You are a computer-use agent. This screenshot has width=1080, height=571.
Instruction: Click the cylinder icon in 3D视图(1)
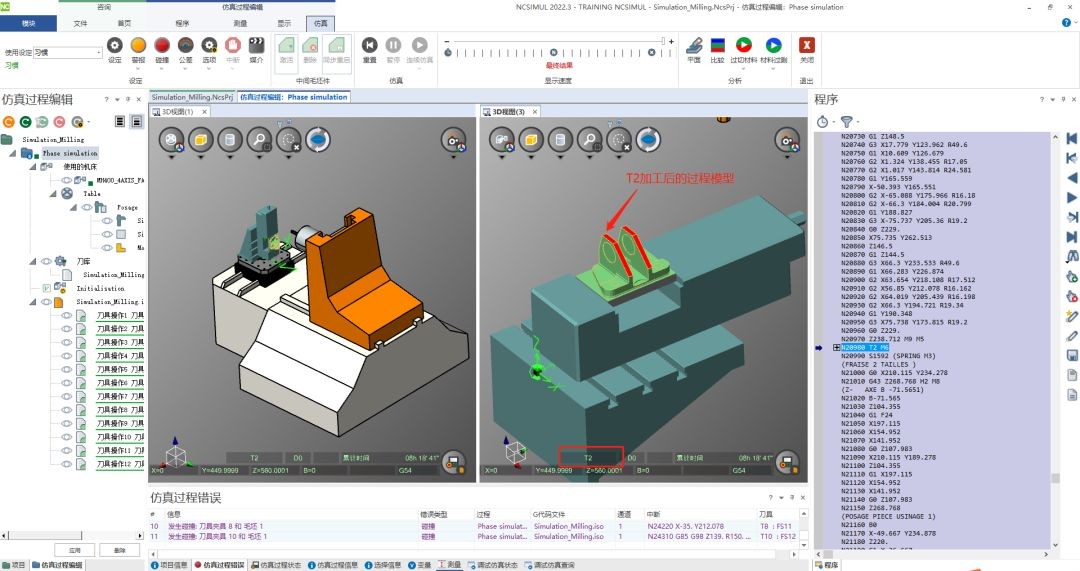tap(229, 140)
